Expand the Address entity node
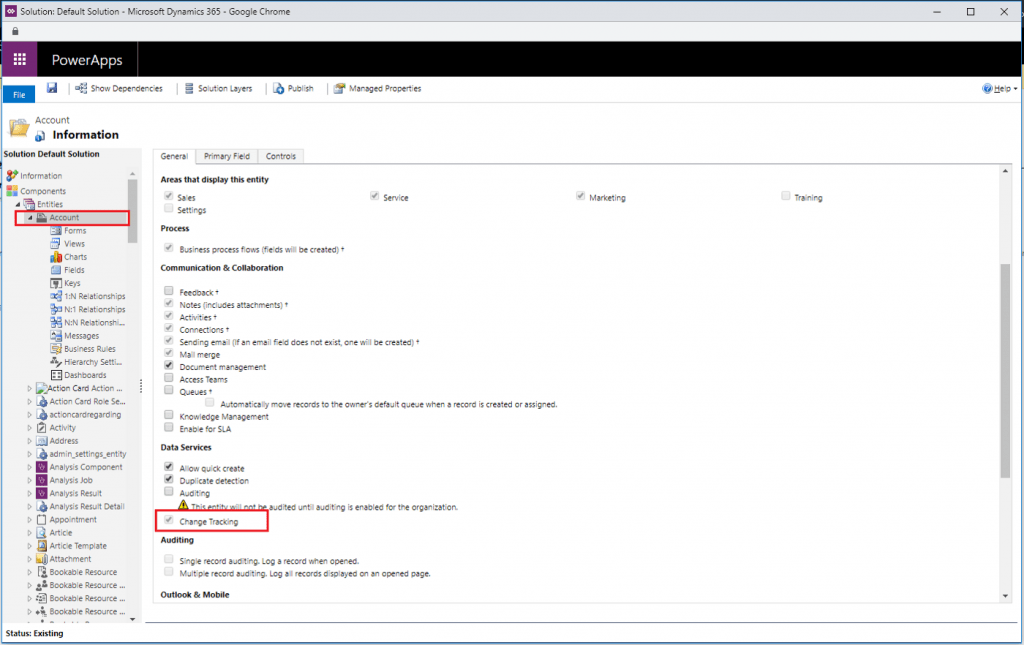Screen dimensions: 1024x645 coord(29,441)
